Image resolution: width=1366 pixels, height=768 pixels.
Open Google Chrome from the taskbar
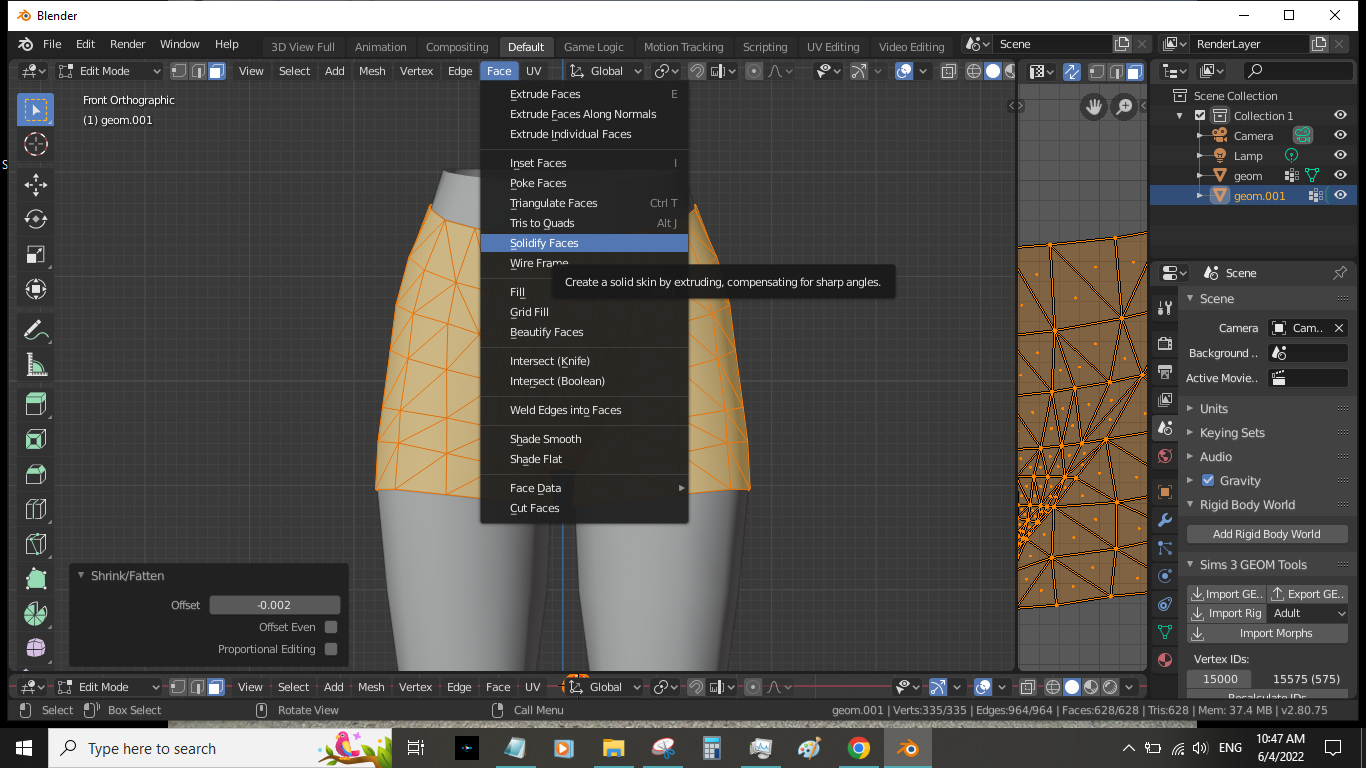(858, 748)
